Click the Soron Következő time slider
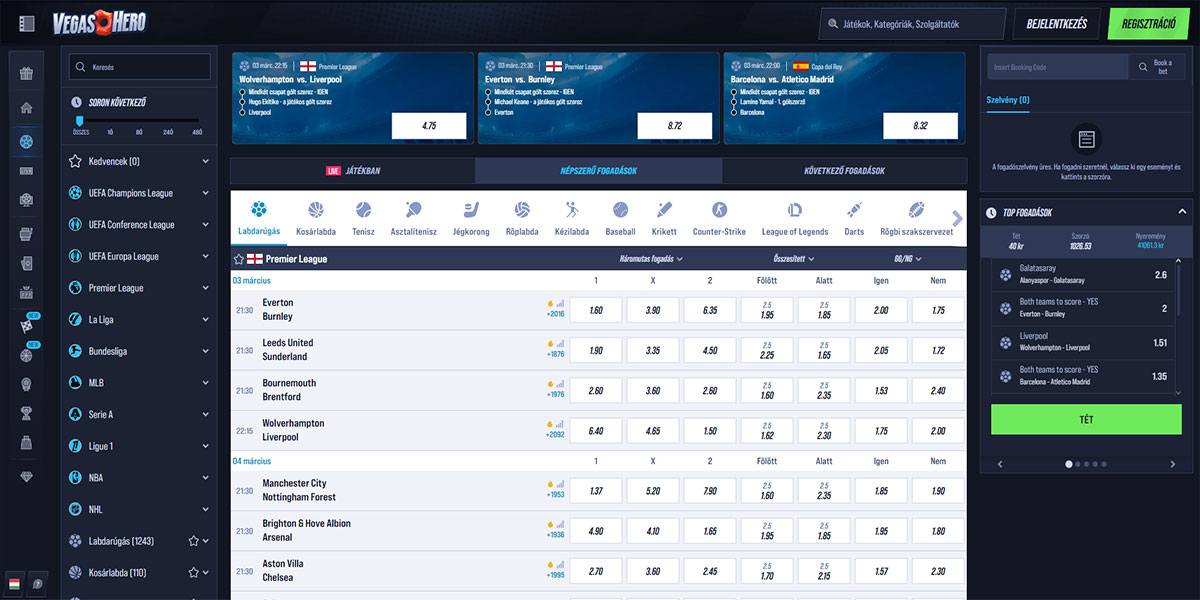Screen dimensions: 1200x600 (80, 121)
